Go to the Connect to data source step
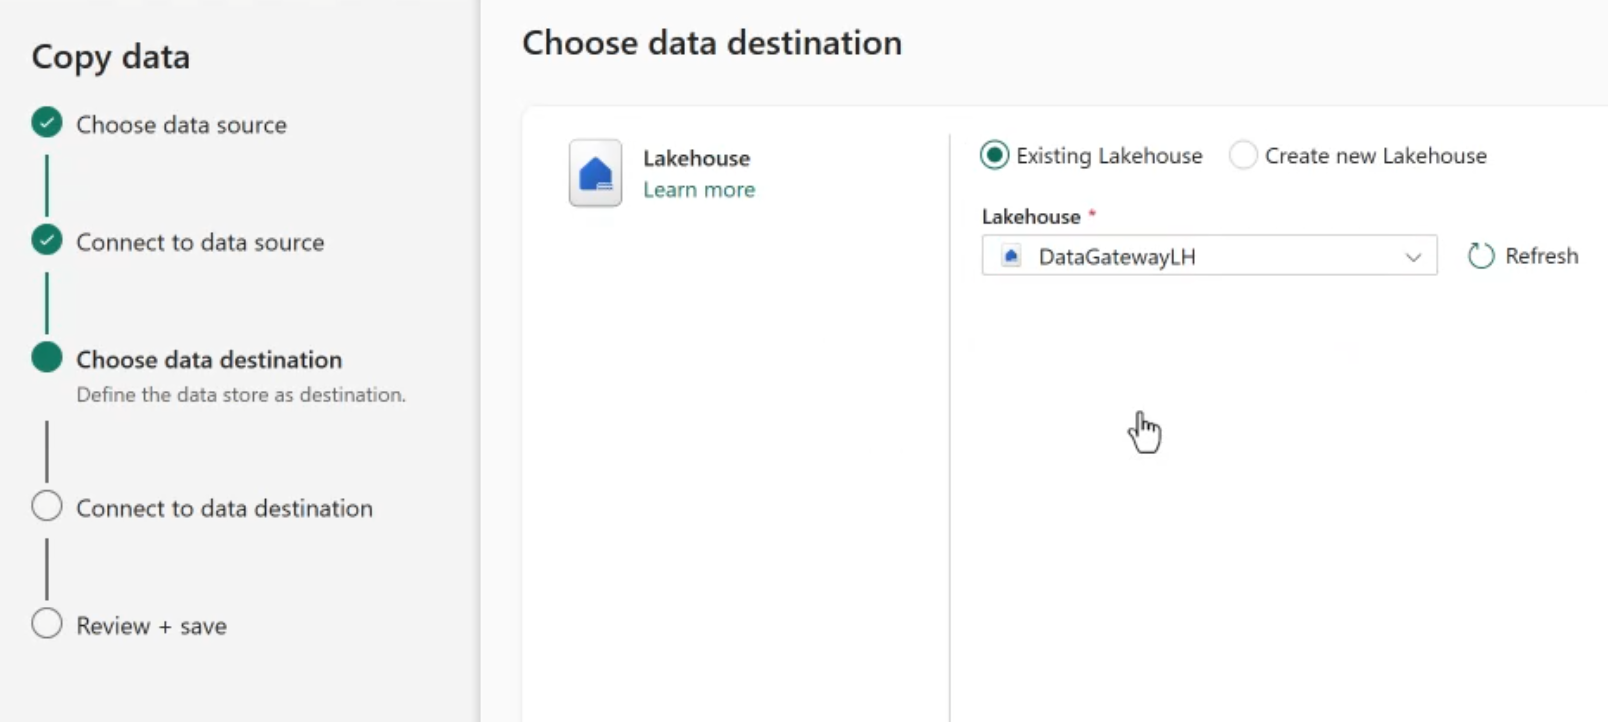This screenshot has width=1608, height=722. click(200, 242)
